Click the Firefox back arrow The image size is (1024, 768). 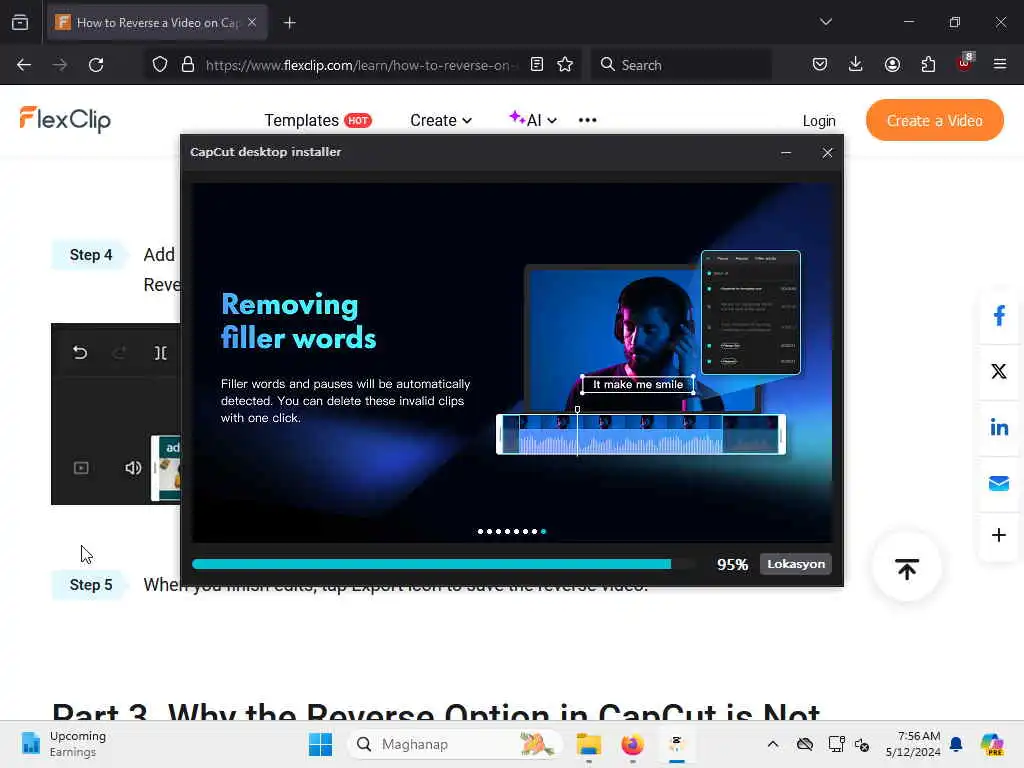point(24,65)
